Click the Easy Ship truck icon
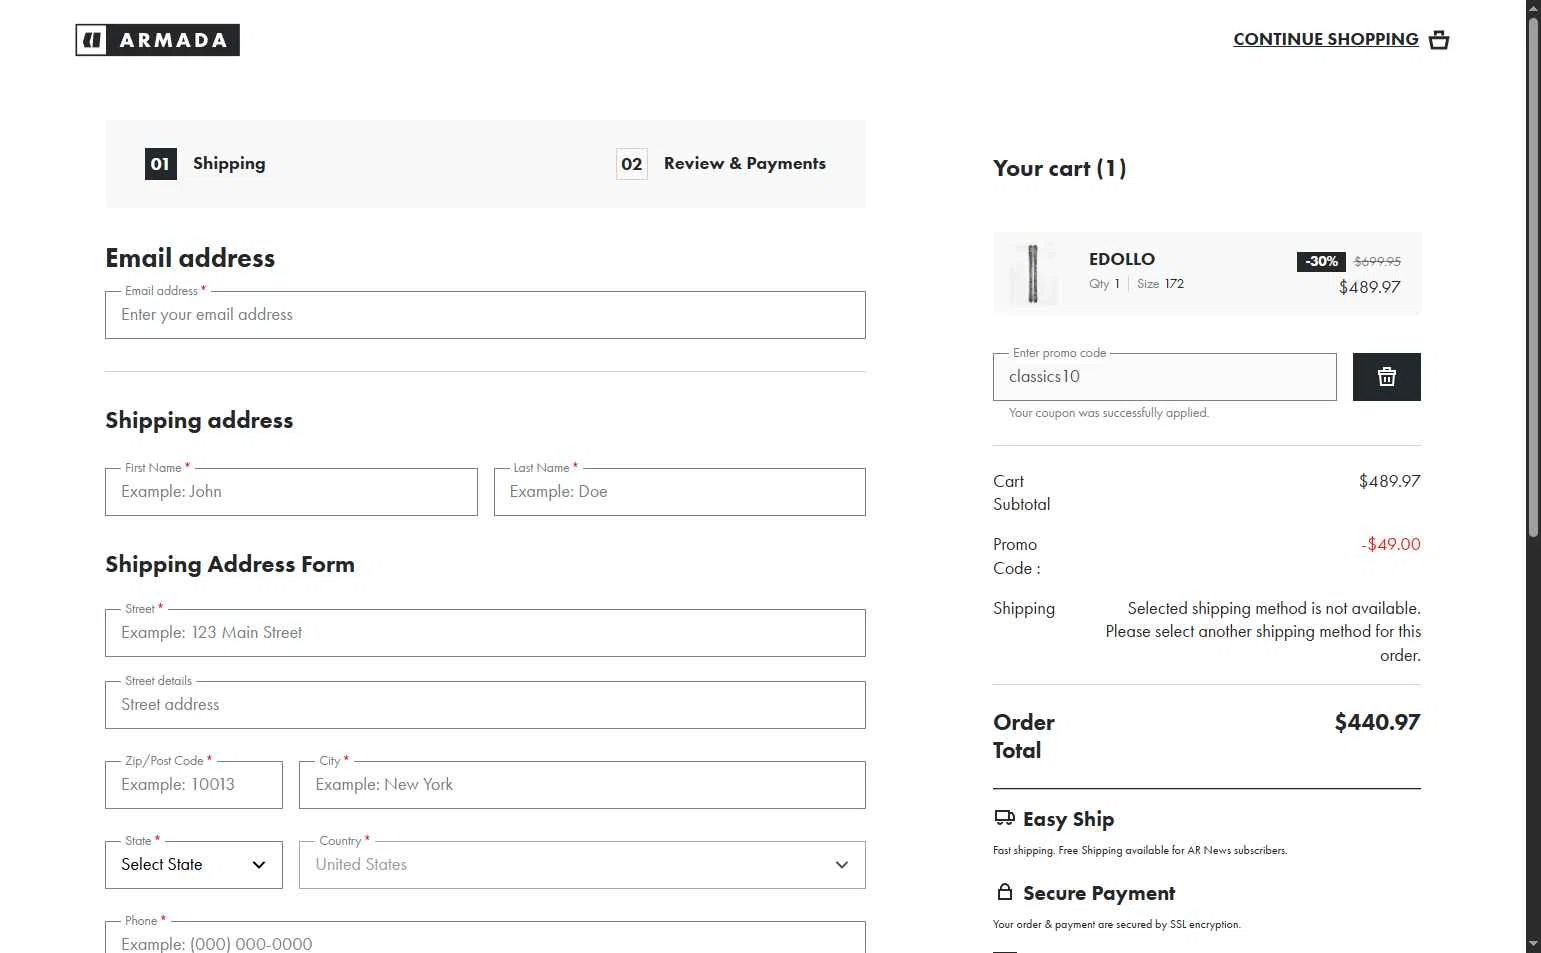Viewport: 1541px width, 953px height. coord(1004,818)
